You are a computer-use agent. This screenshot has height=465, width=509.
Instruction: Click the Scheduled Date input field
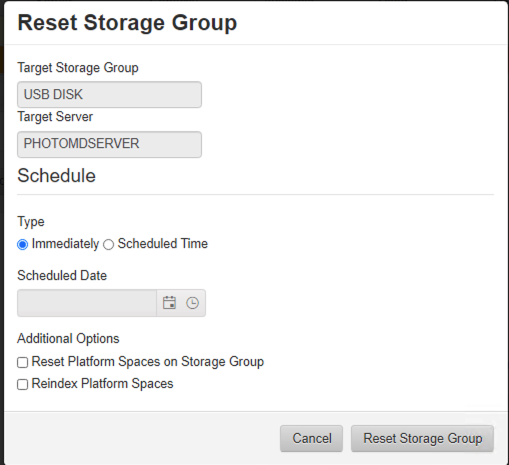87,303
